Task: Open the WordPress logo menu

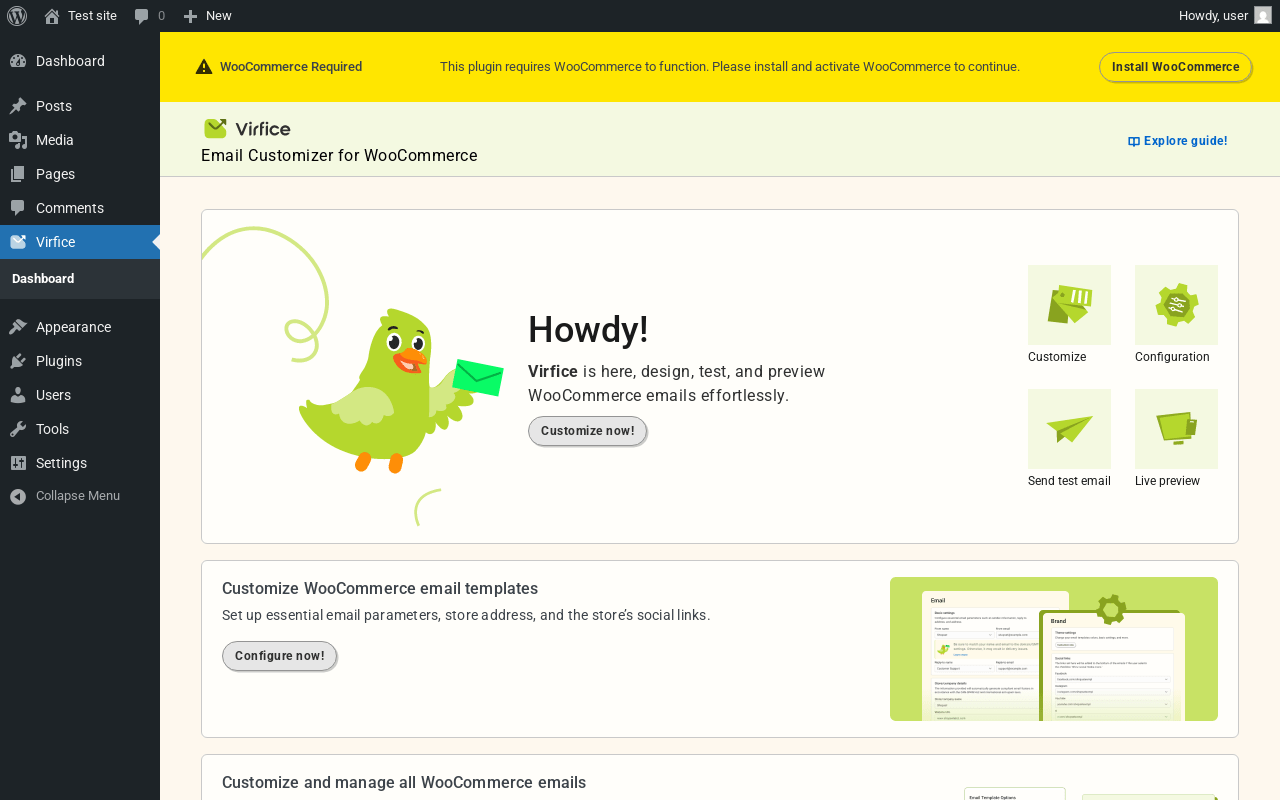Action: pyautogui.click(x=17, y=16)
